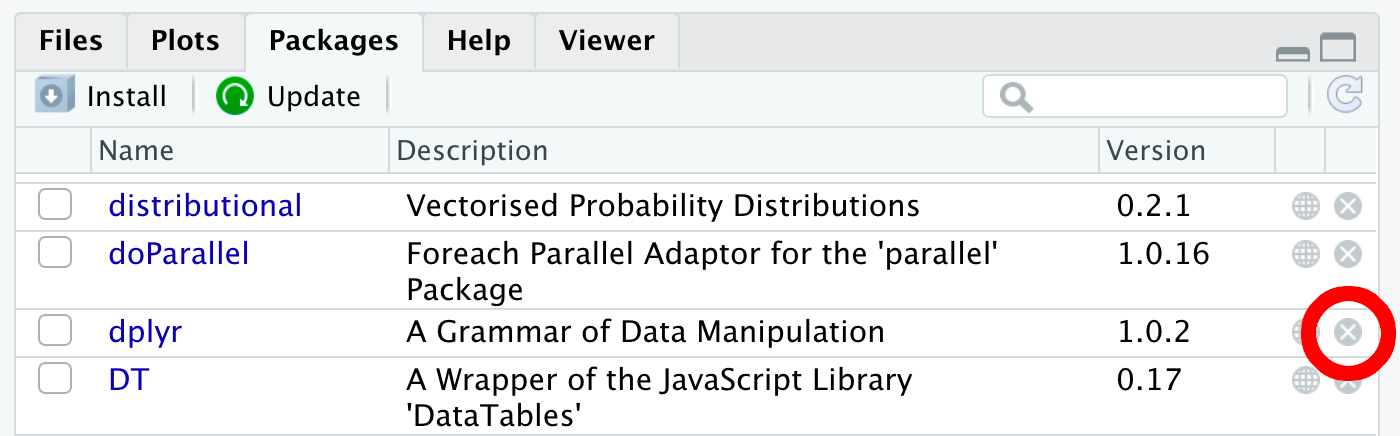Switch to the Plots tab

[185, 41]
